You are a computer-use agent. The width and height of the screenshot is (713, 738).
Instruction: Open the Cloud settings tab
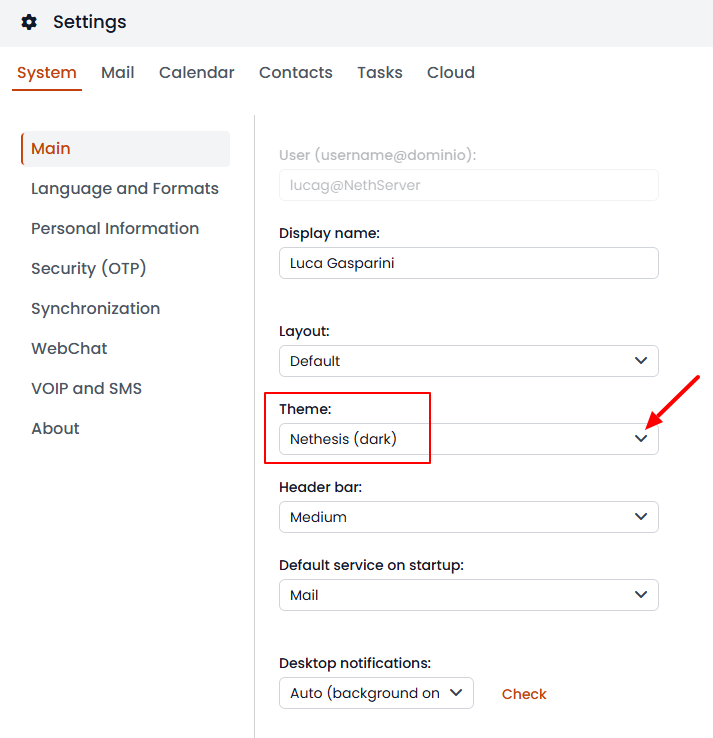451,73
